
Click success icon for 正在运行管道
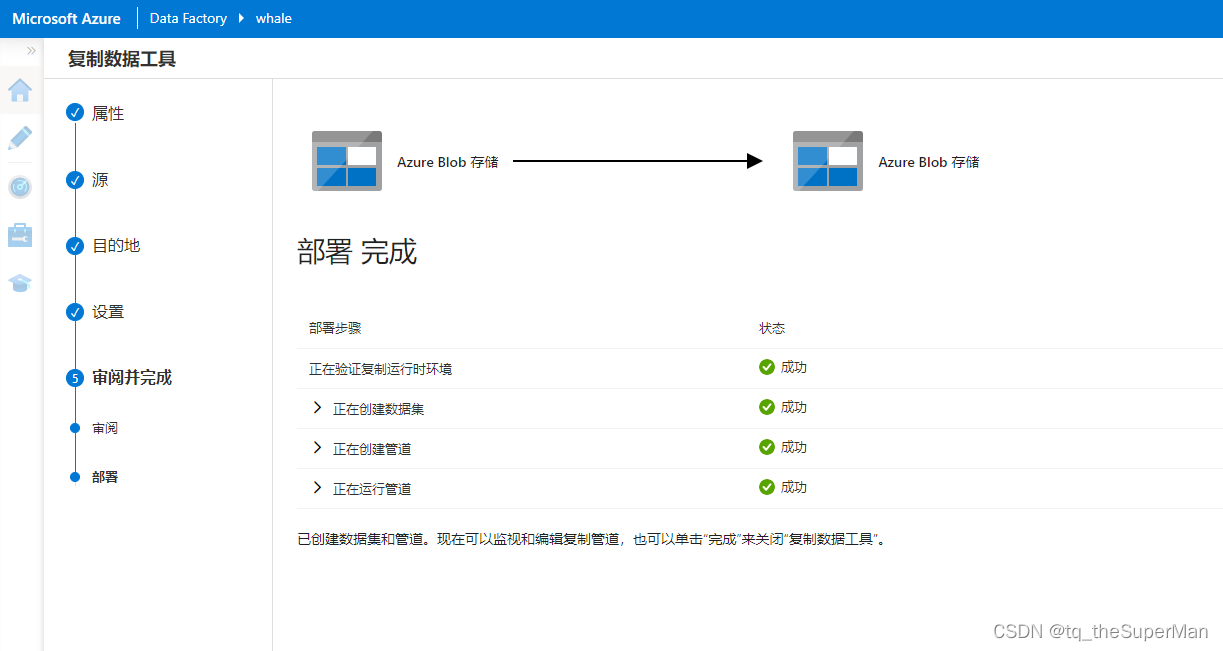(767, 487)
